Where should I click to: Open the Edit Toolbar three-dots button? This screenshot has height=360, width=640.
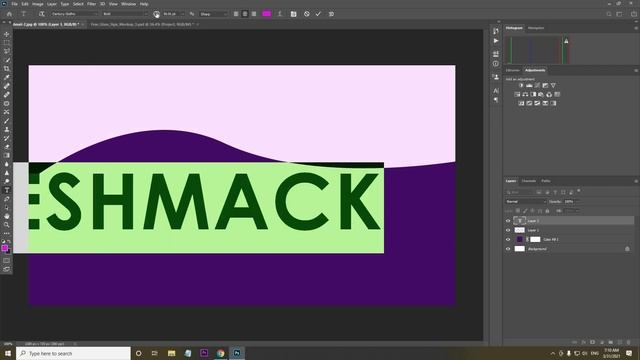[7, 233]
